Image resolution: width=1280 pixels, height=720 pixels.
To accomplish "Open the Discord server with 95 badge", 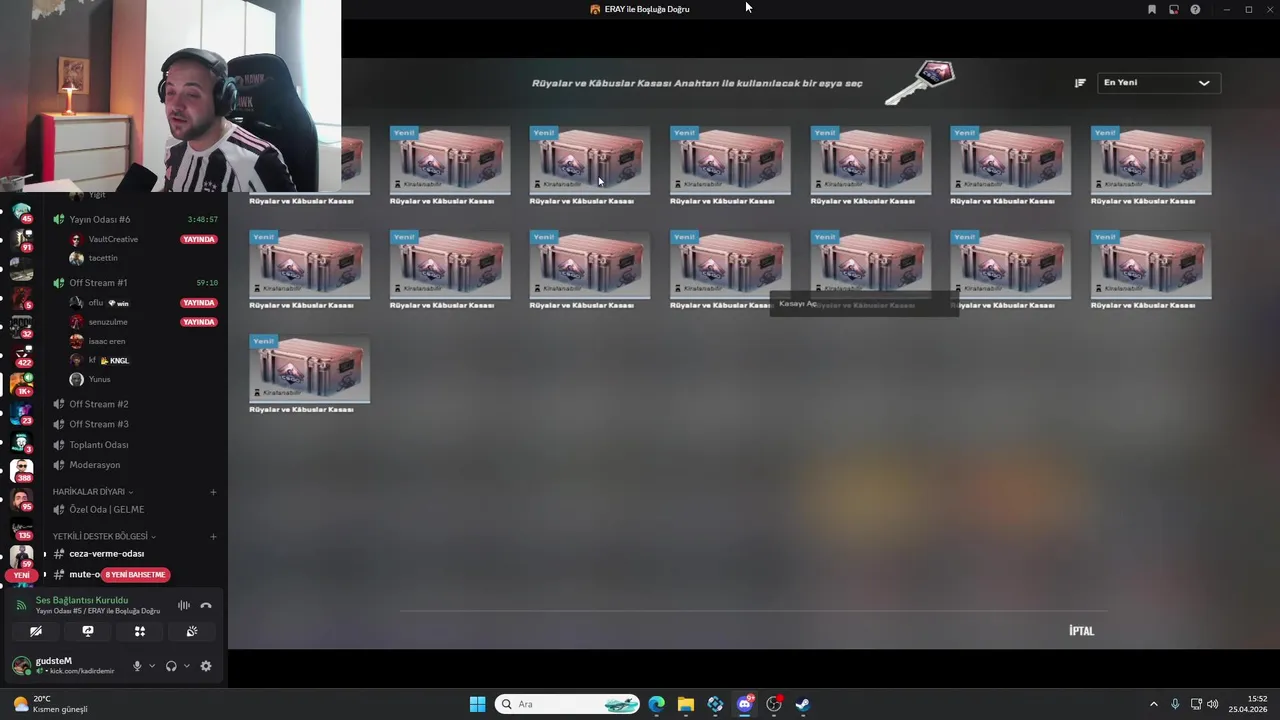I will (x=22, y=498).
